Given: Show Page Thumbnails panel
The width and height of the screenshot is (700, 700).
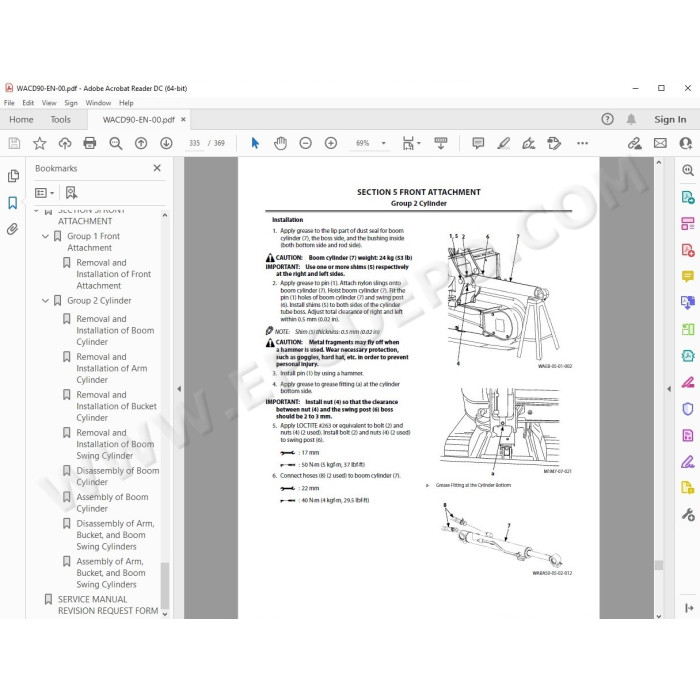Looking at the screenshot, I should pos(13,176).
